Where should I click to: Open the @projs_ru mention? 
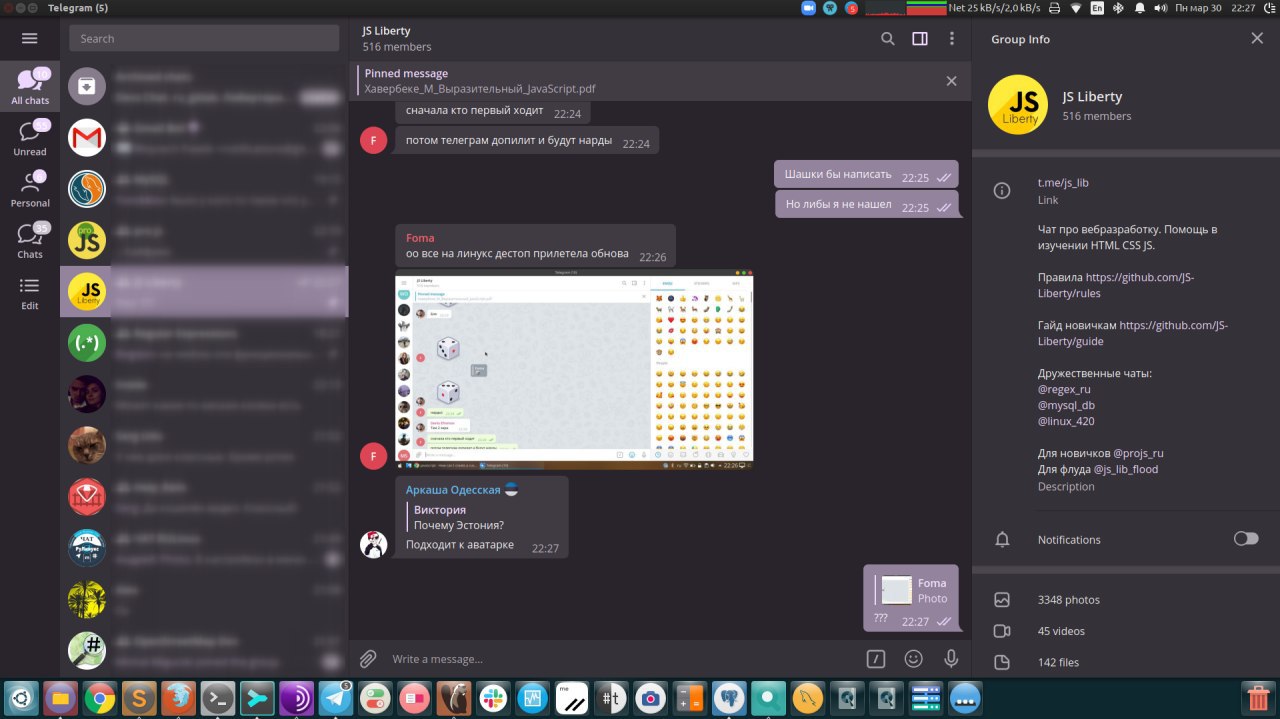pyautogui.click(x=1138, y=453)
